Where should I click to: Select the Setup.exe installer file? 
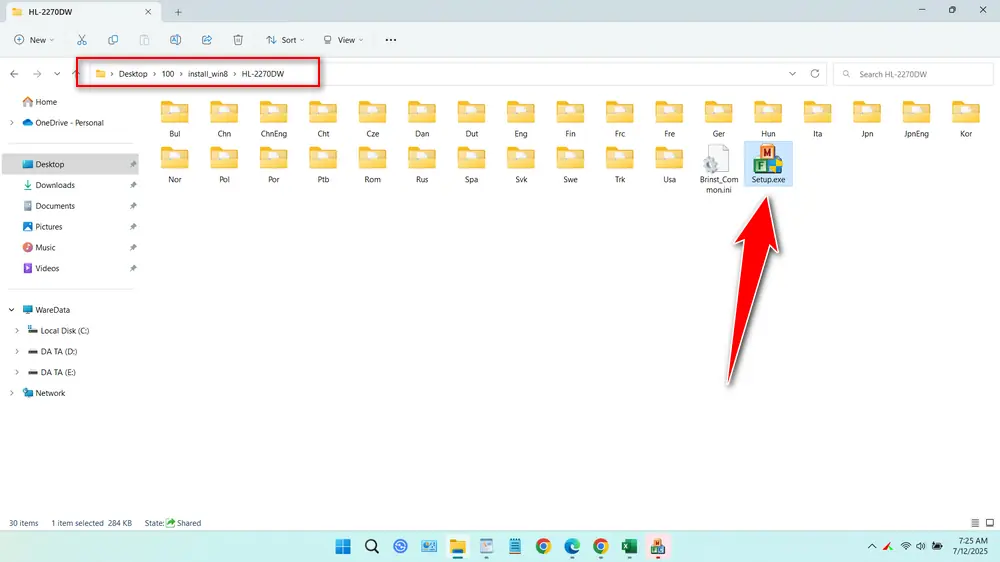[x=768, y=164]
